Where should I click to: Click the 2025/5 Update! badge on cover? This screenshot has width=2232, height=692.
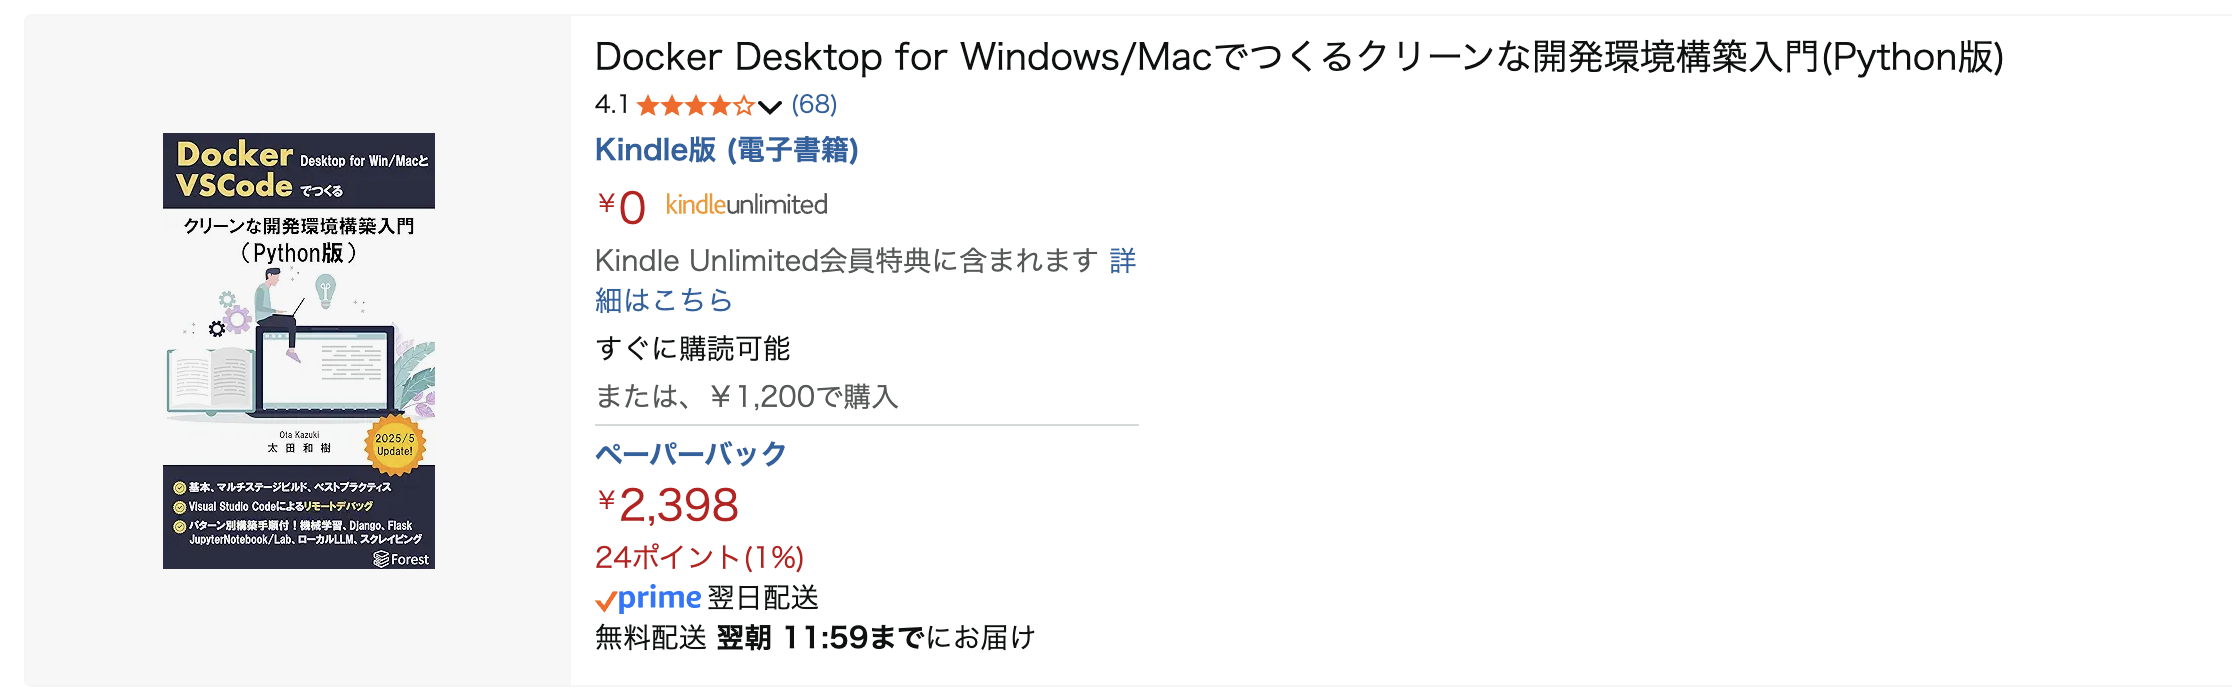395,445
